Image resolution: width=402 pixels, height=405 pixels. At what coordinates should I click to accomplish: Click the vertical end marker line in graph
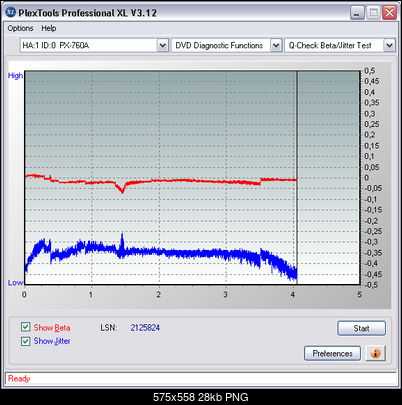click(x=297, y=177)
